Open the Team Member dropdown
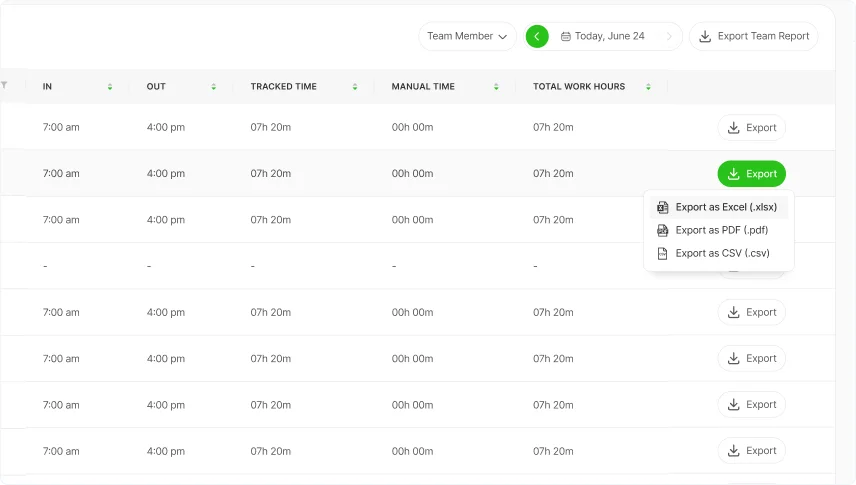 (x=467, y=36)
